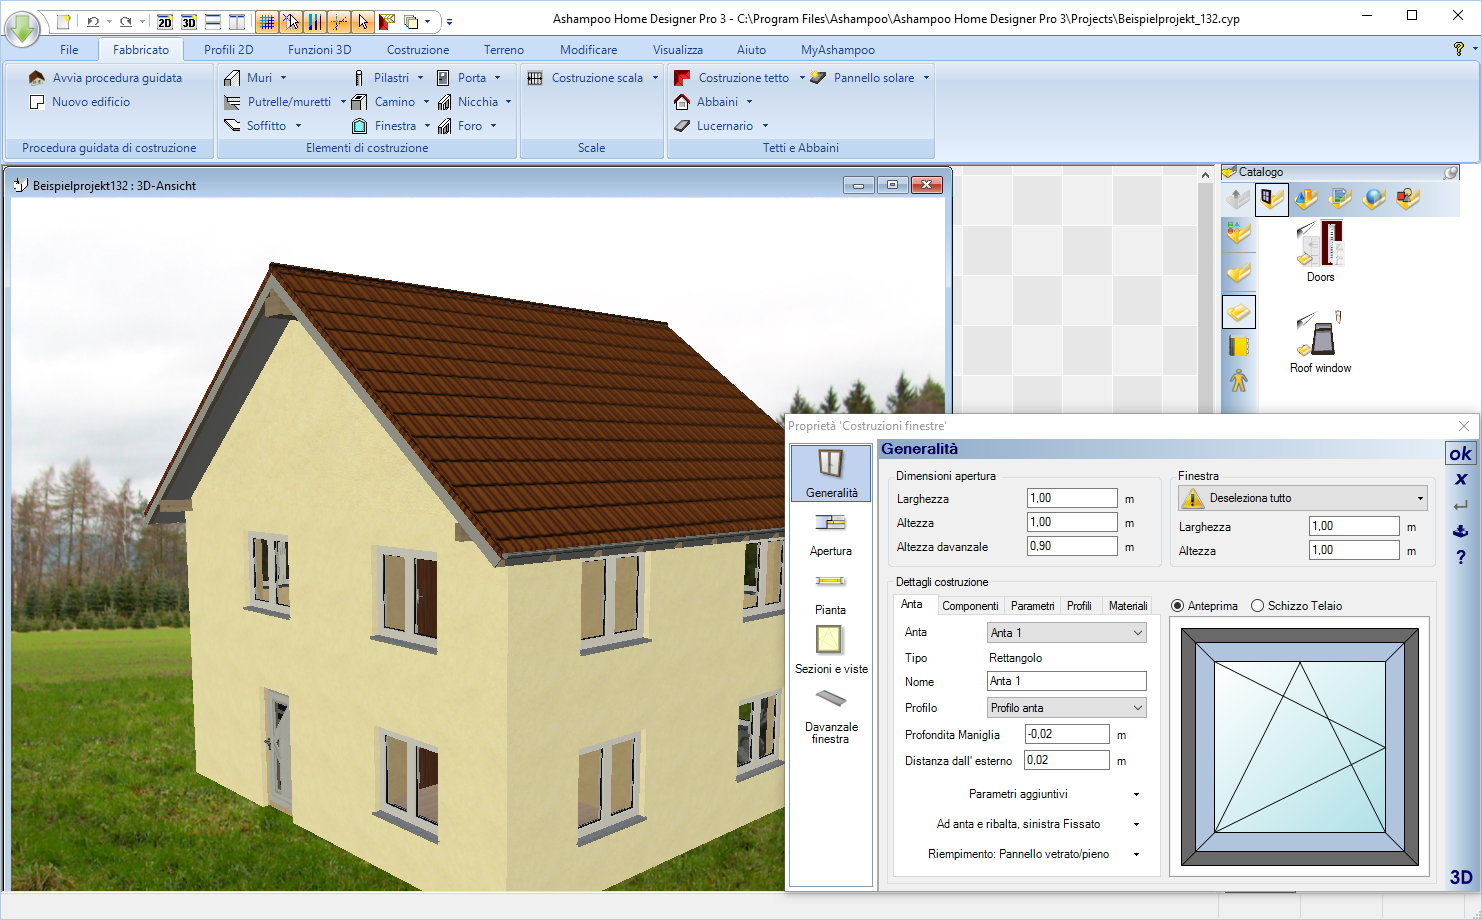
Task: Switch to 3D view mode icon
Action: 188,22
